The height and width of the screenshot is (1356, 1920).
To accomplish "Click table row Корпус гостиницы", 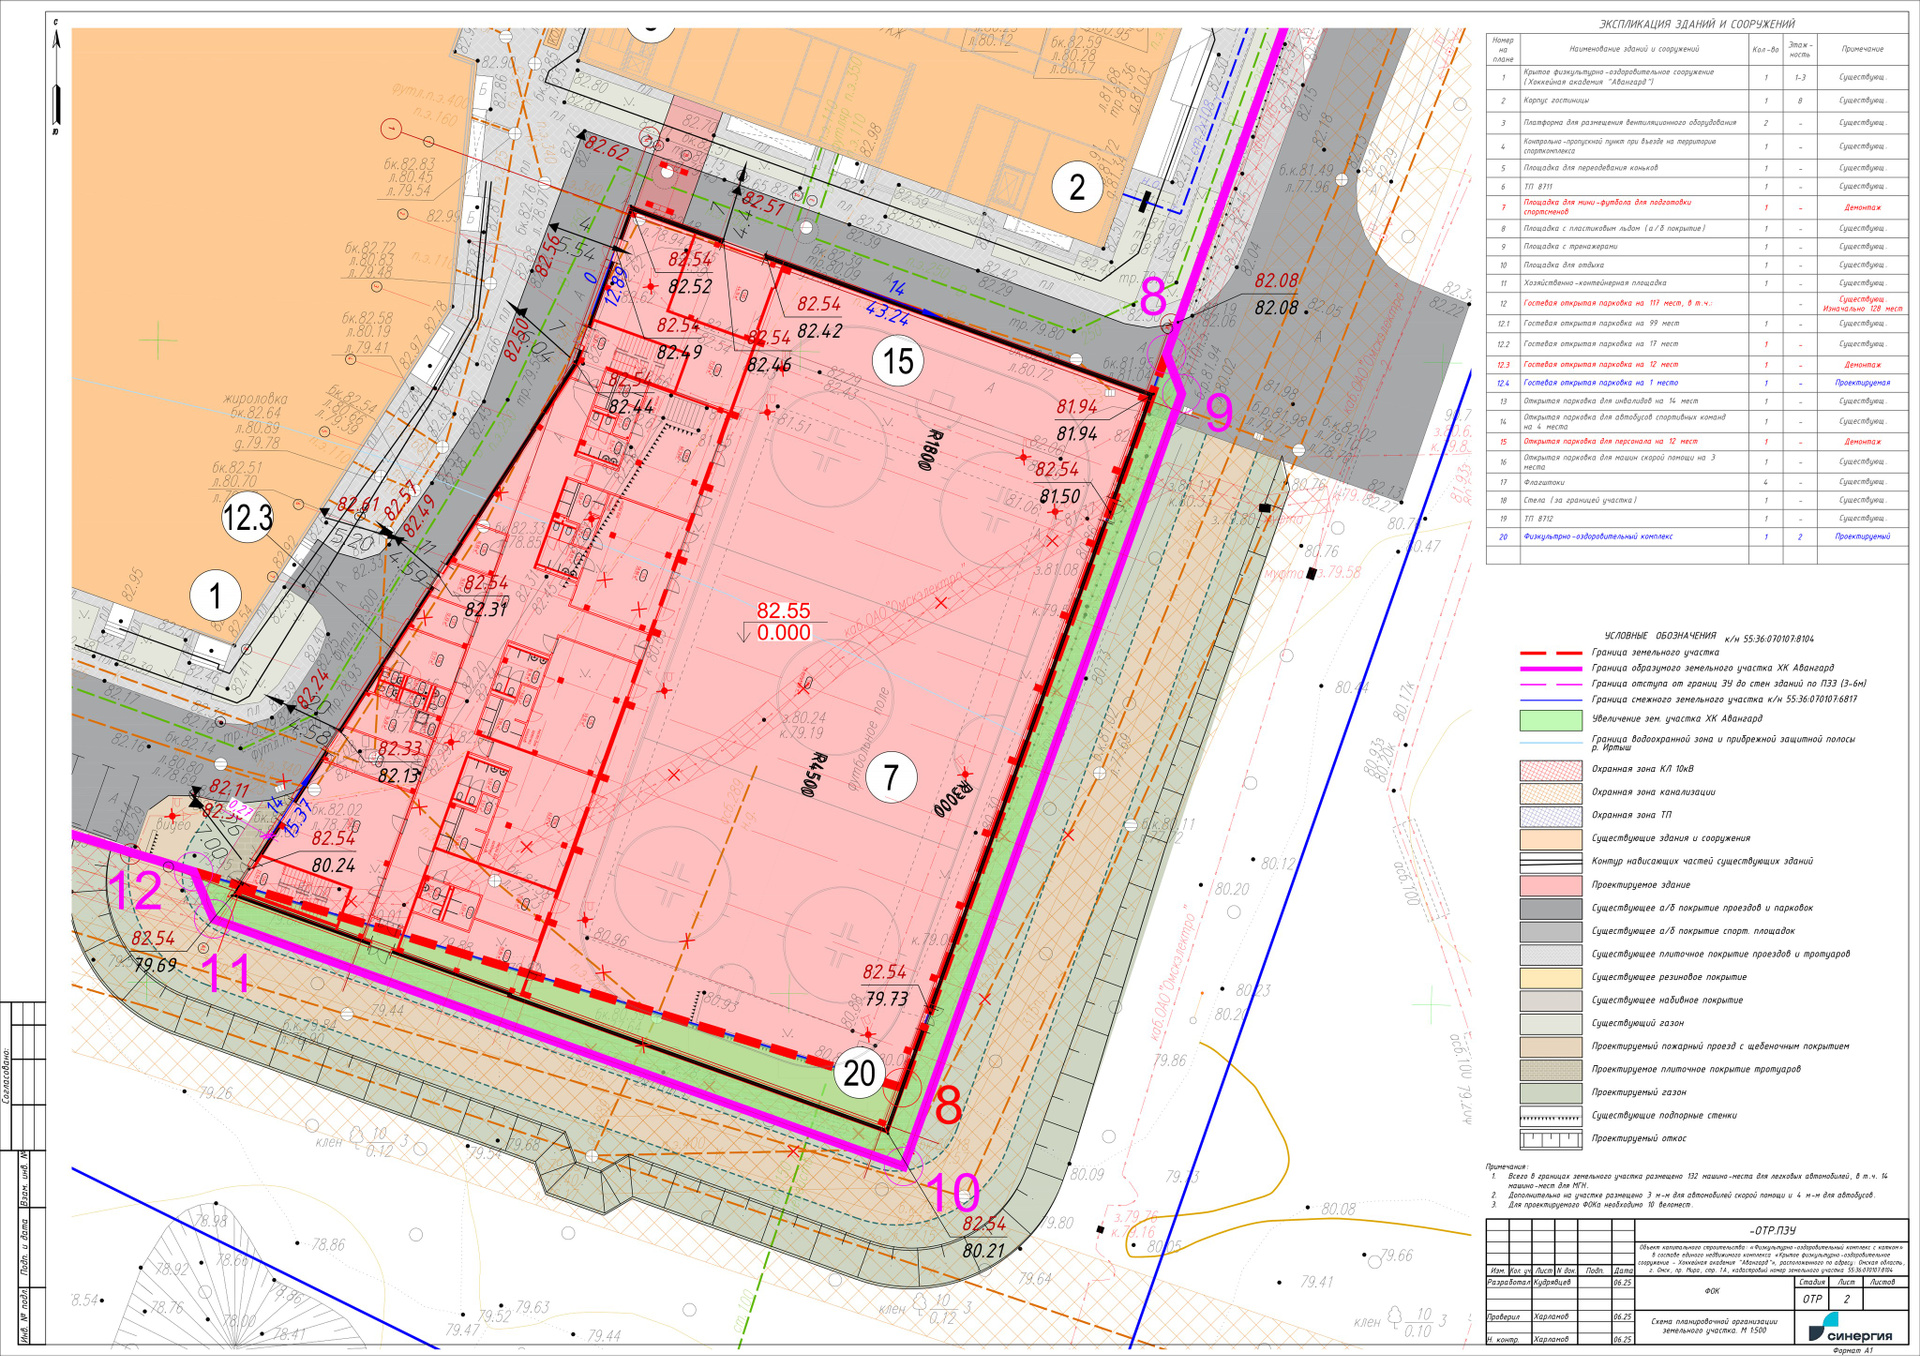I will (1696, 101).
